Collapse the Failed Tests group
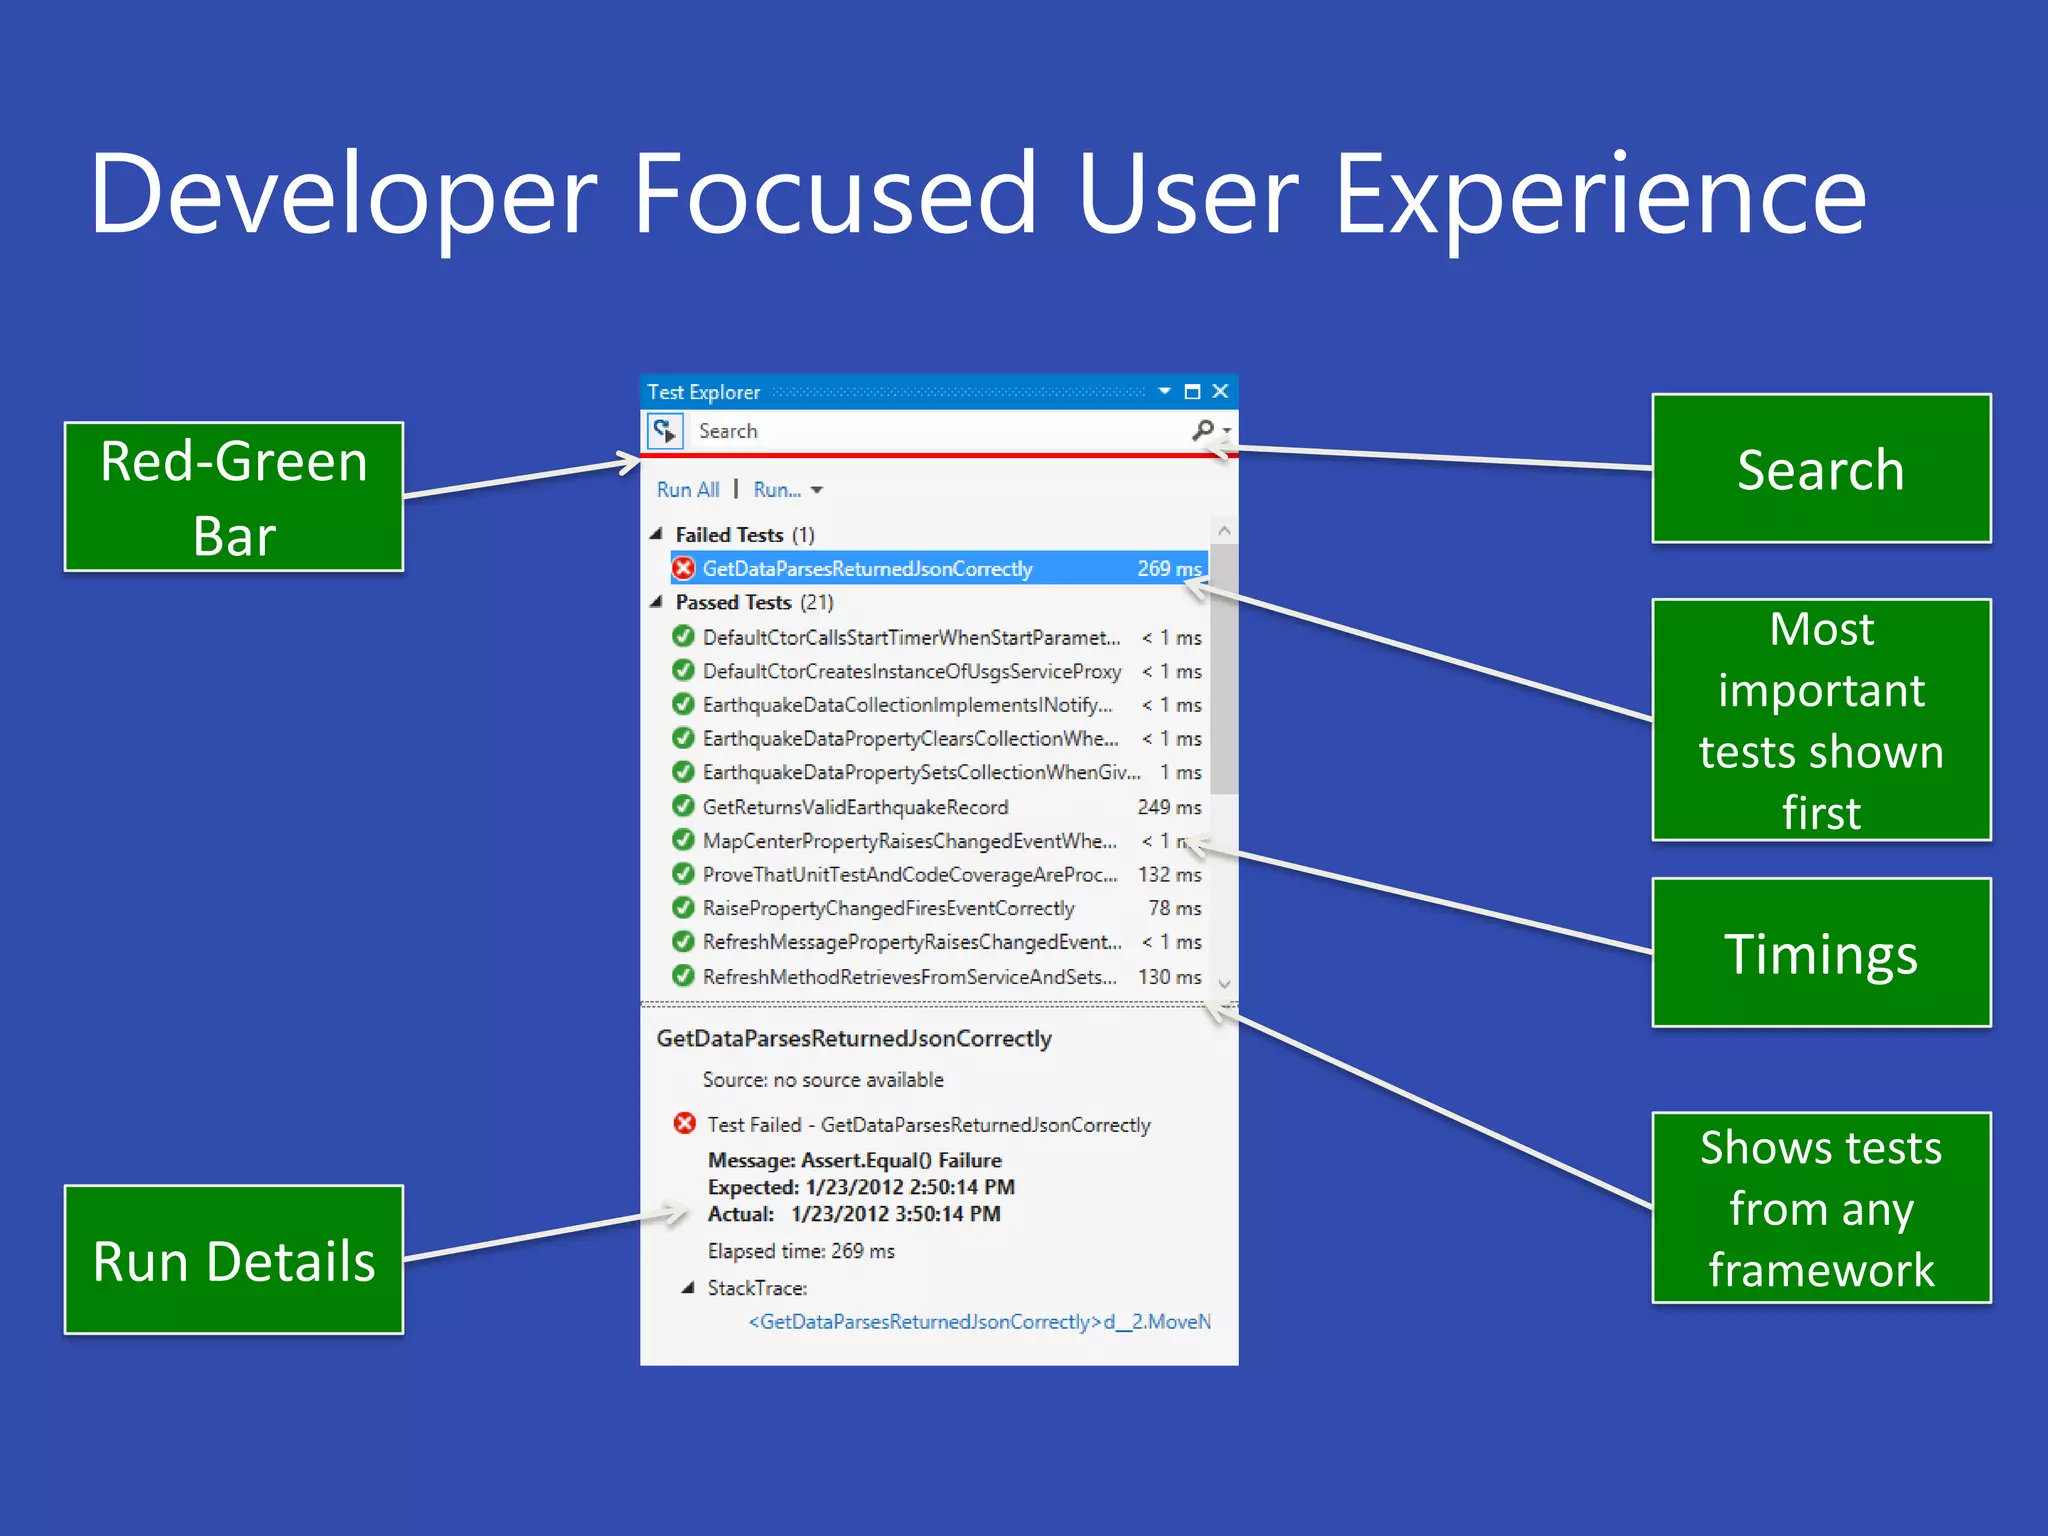 coord(656,534)
